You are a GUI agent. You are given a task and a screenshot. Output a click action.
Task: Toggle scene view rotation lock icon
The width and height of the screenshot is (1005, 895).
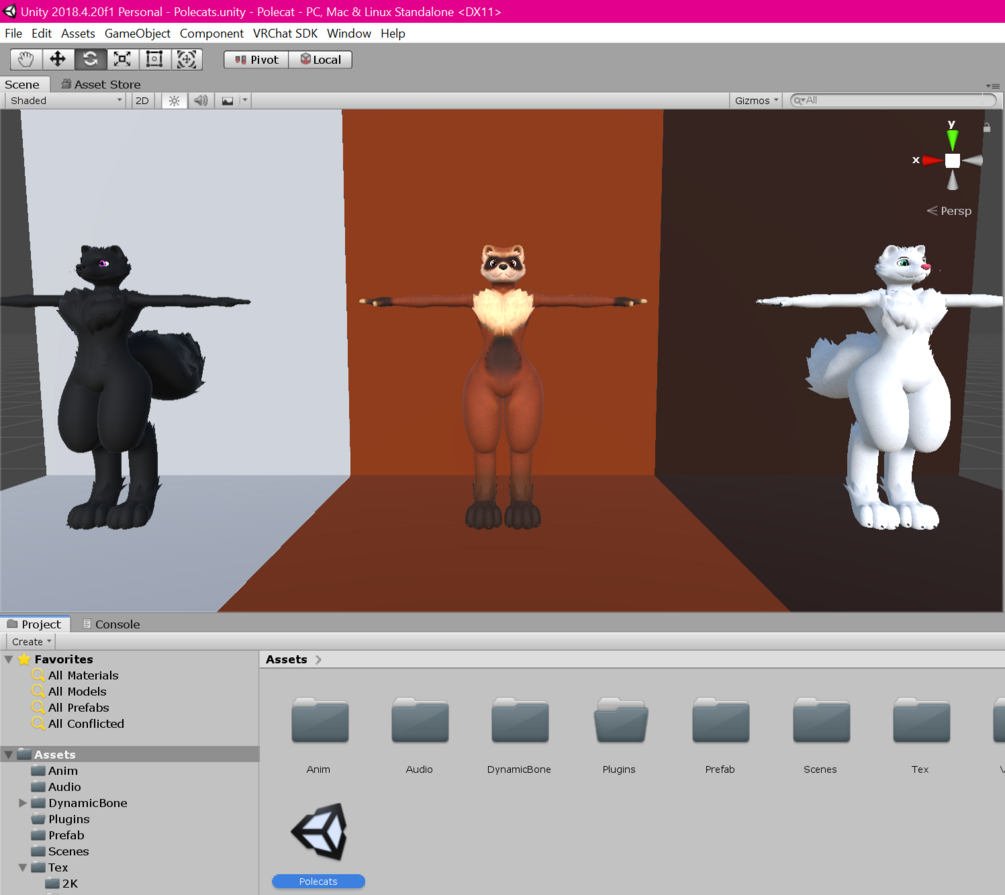(987, 128)
